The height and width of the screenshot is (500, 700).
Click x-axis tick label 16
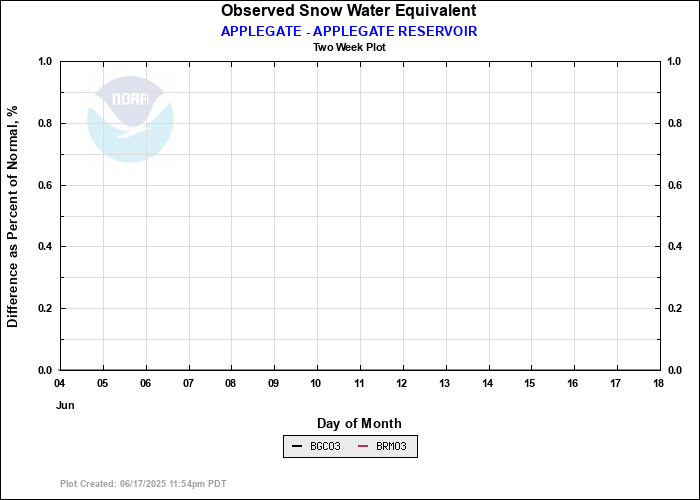point(573,383)
